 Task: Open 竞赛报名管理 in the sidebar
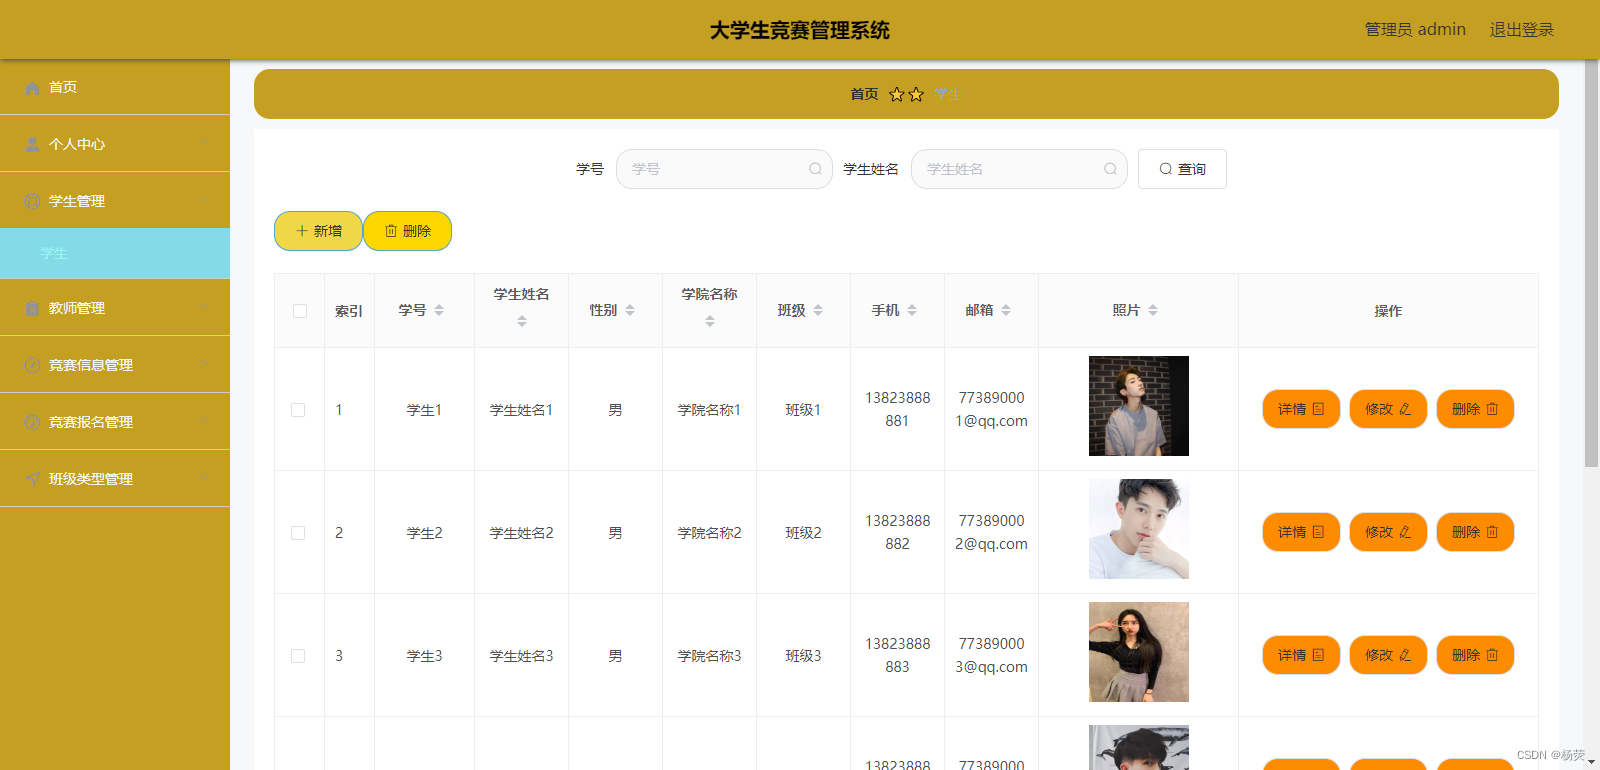115,422
